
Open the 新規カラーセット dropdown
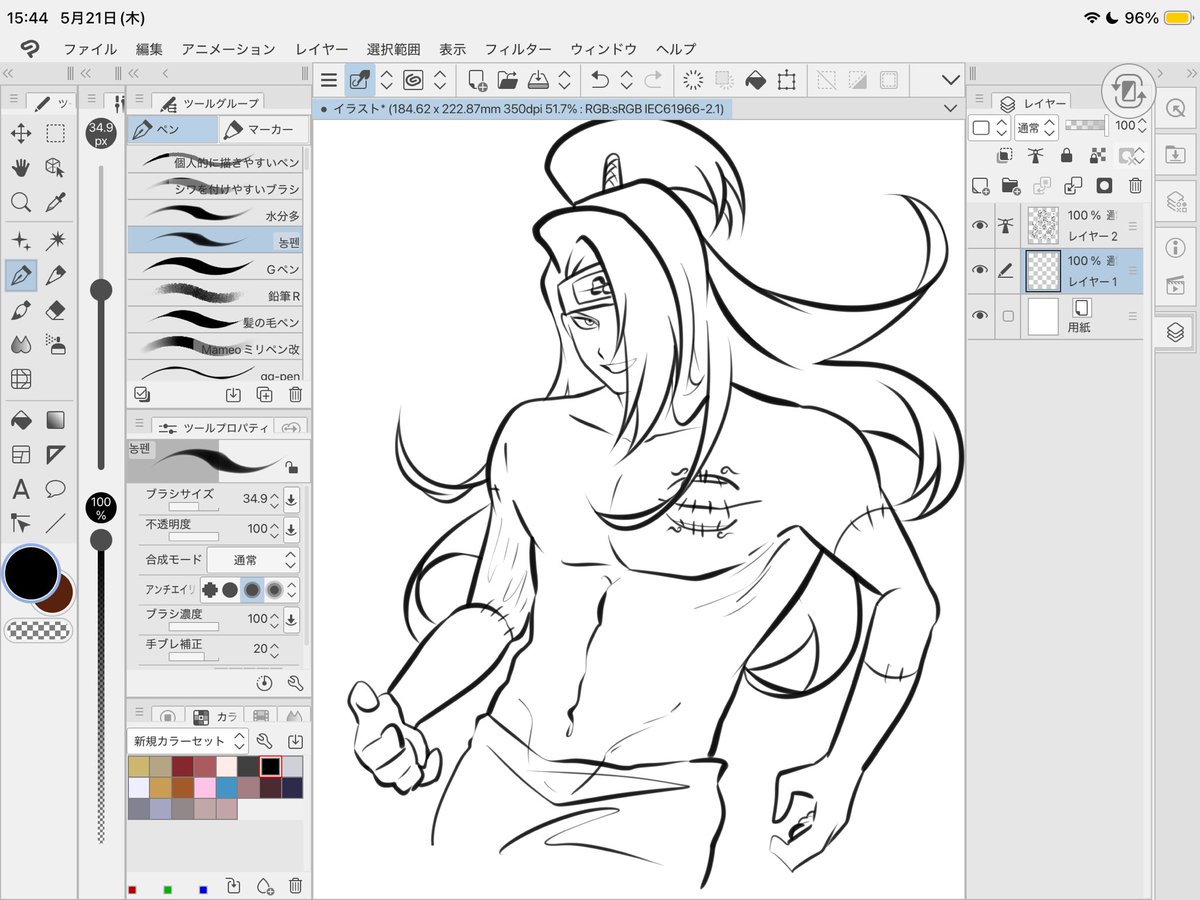click(x=188, y=741)
